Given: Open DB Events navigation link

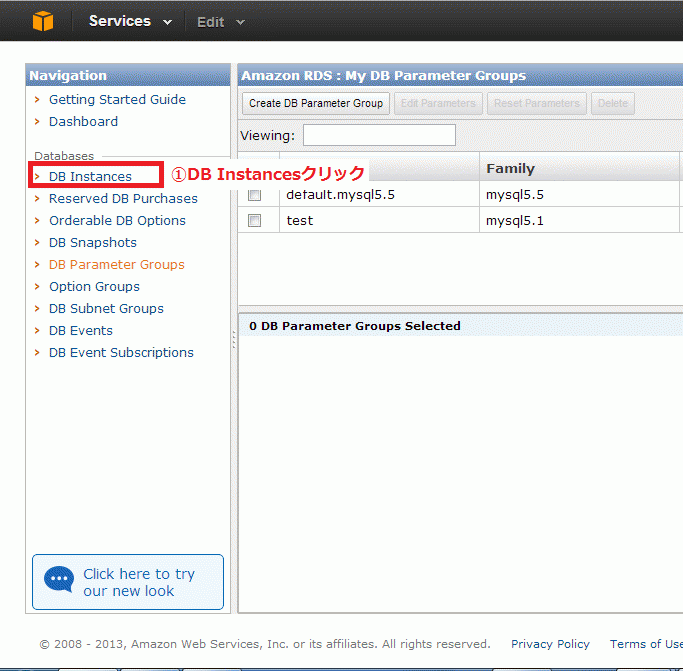Looking at the screenshot, I should coord(81,331).
